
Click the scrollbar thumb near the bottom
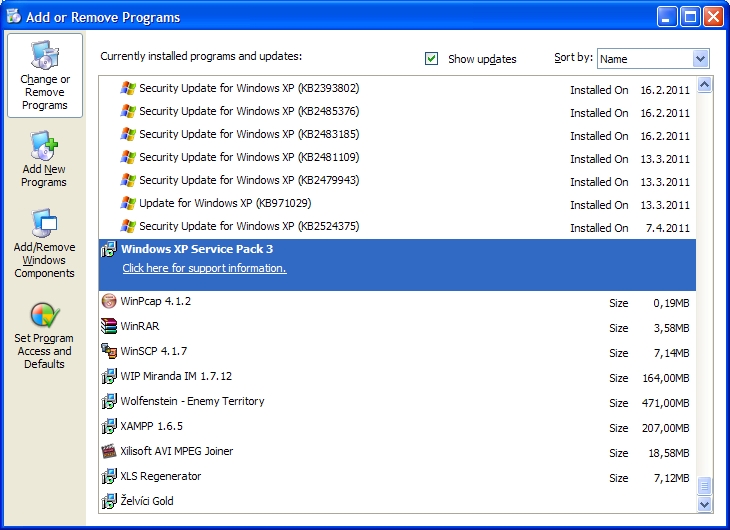704,486
